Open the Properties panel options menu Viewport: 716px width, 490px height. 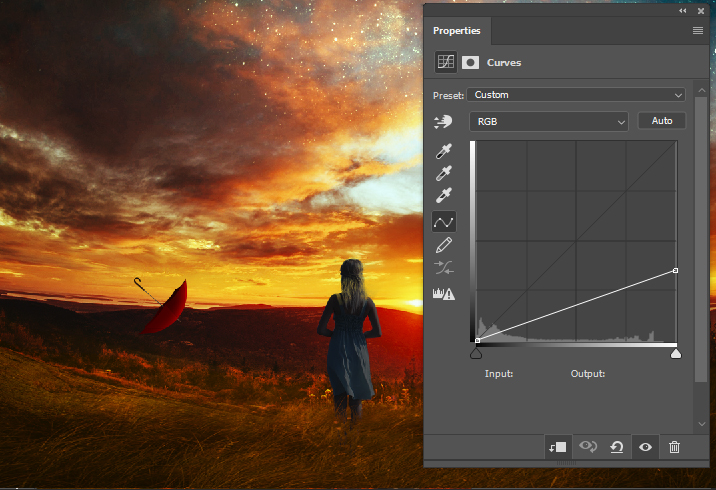698,31
